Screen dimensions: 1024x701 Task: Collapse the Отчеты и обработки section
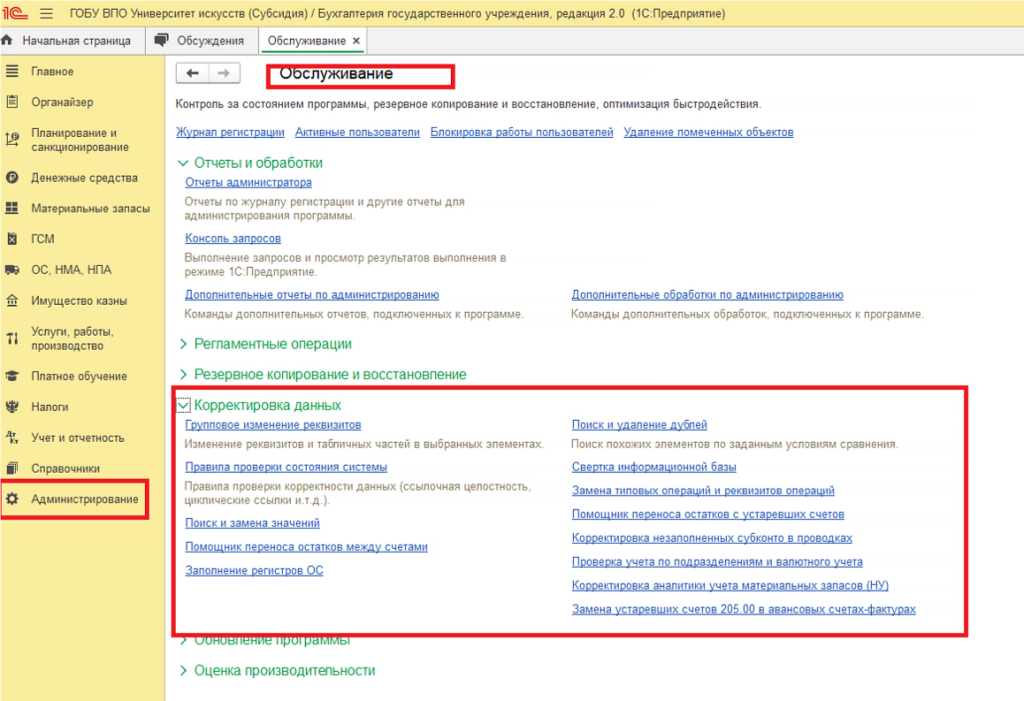(x=183, y=163)
